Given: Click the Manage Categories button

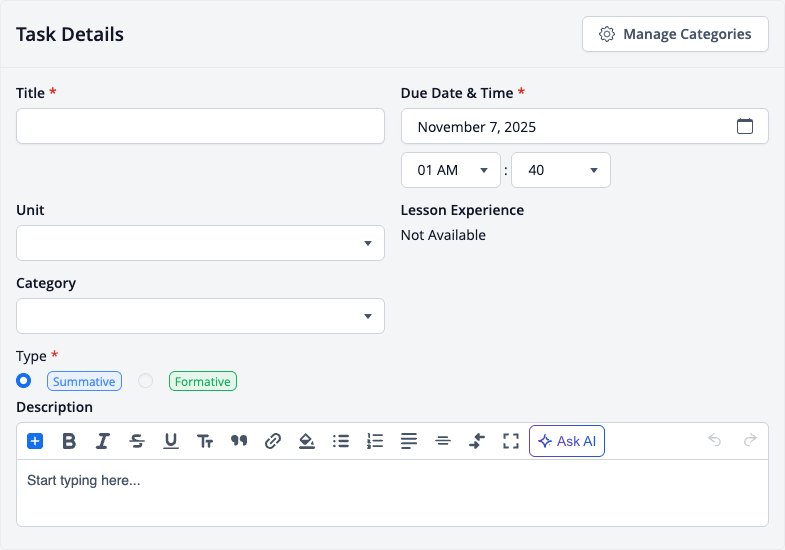Looking at the screenshot, I should coord(675,34).
